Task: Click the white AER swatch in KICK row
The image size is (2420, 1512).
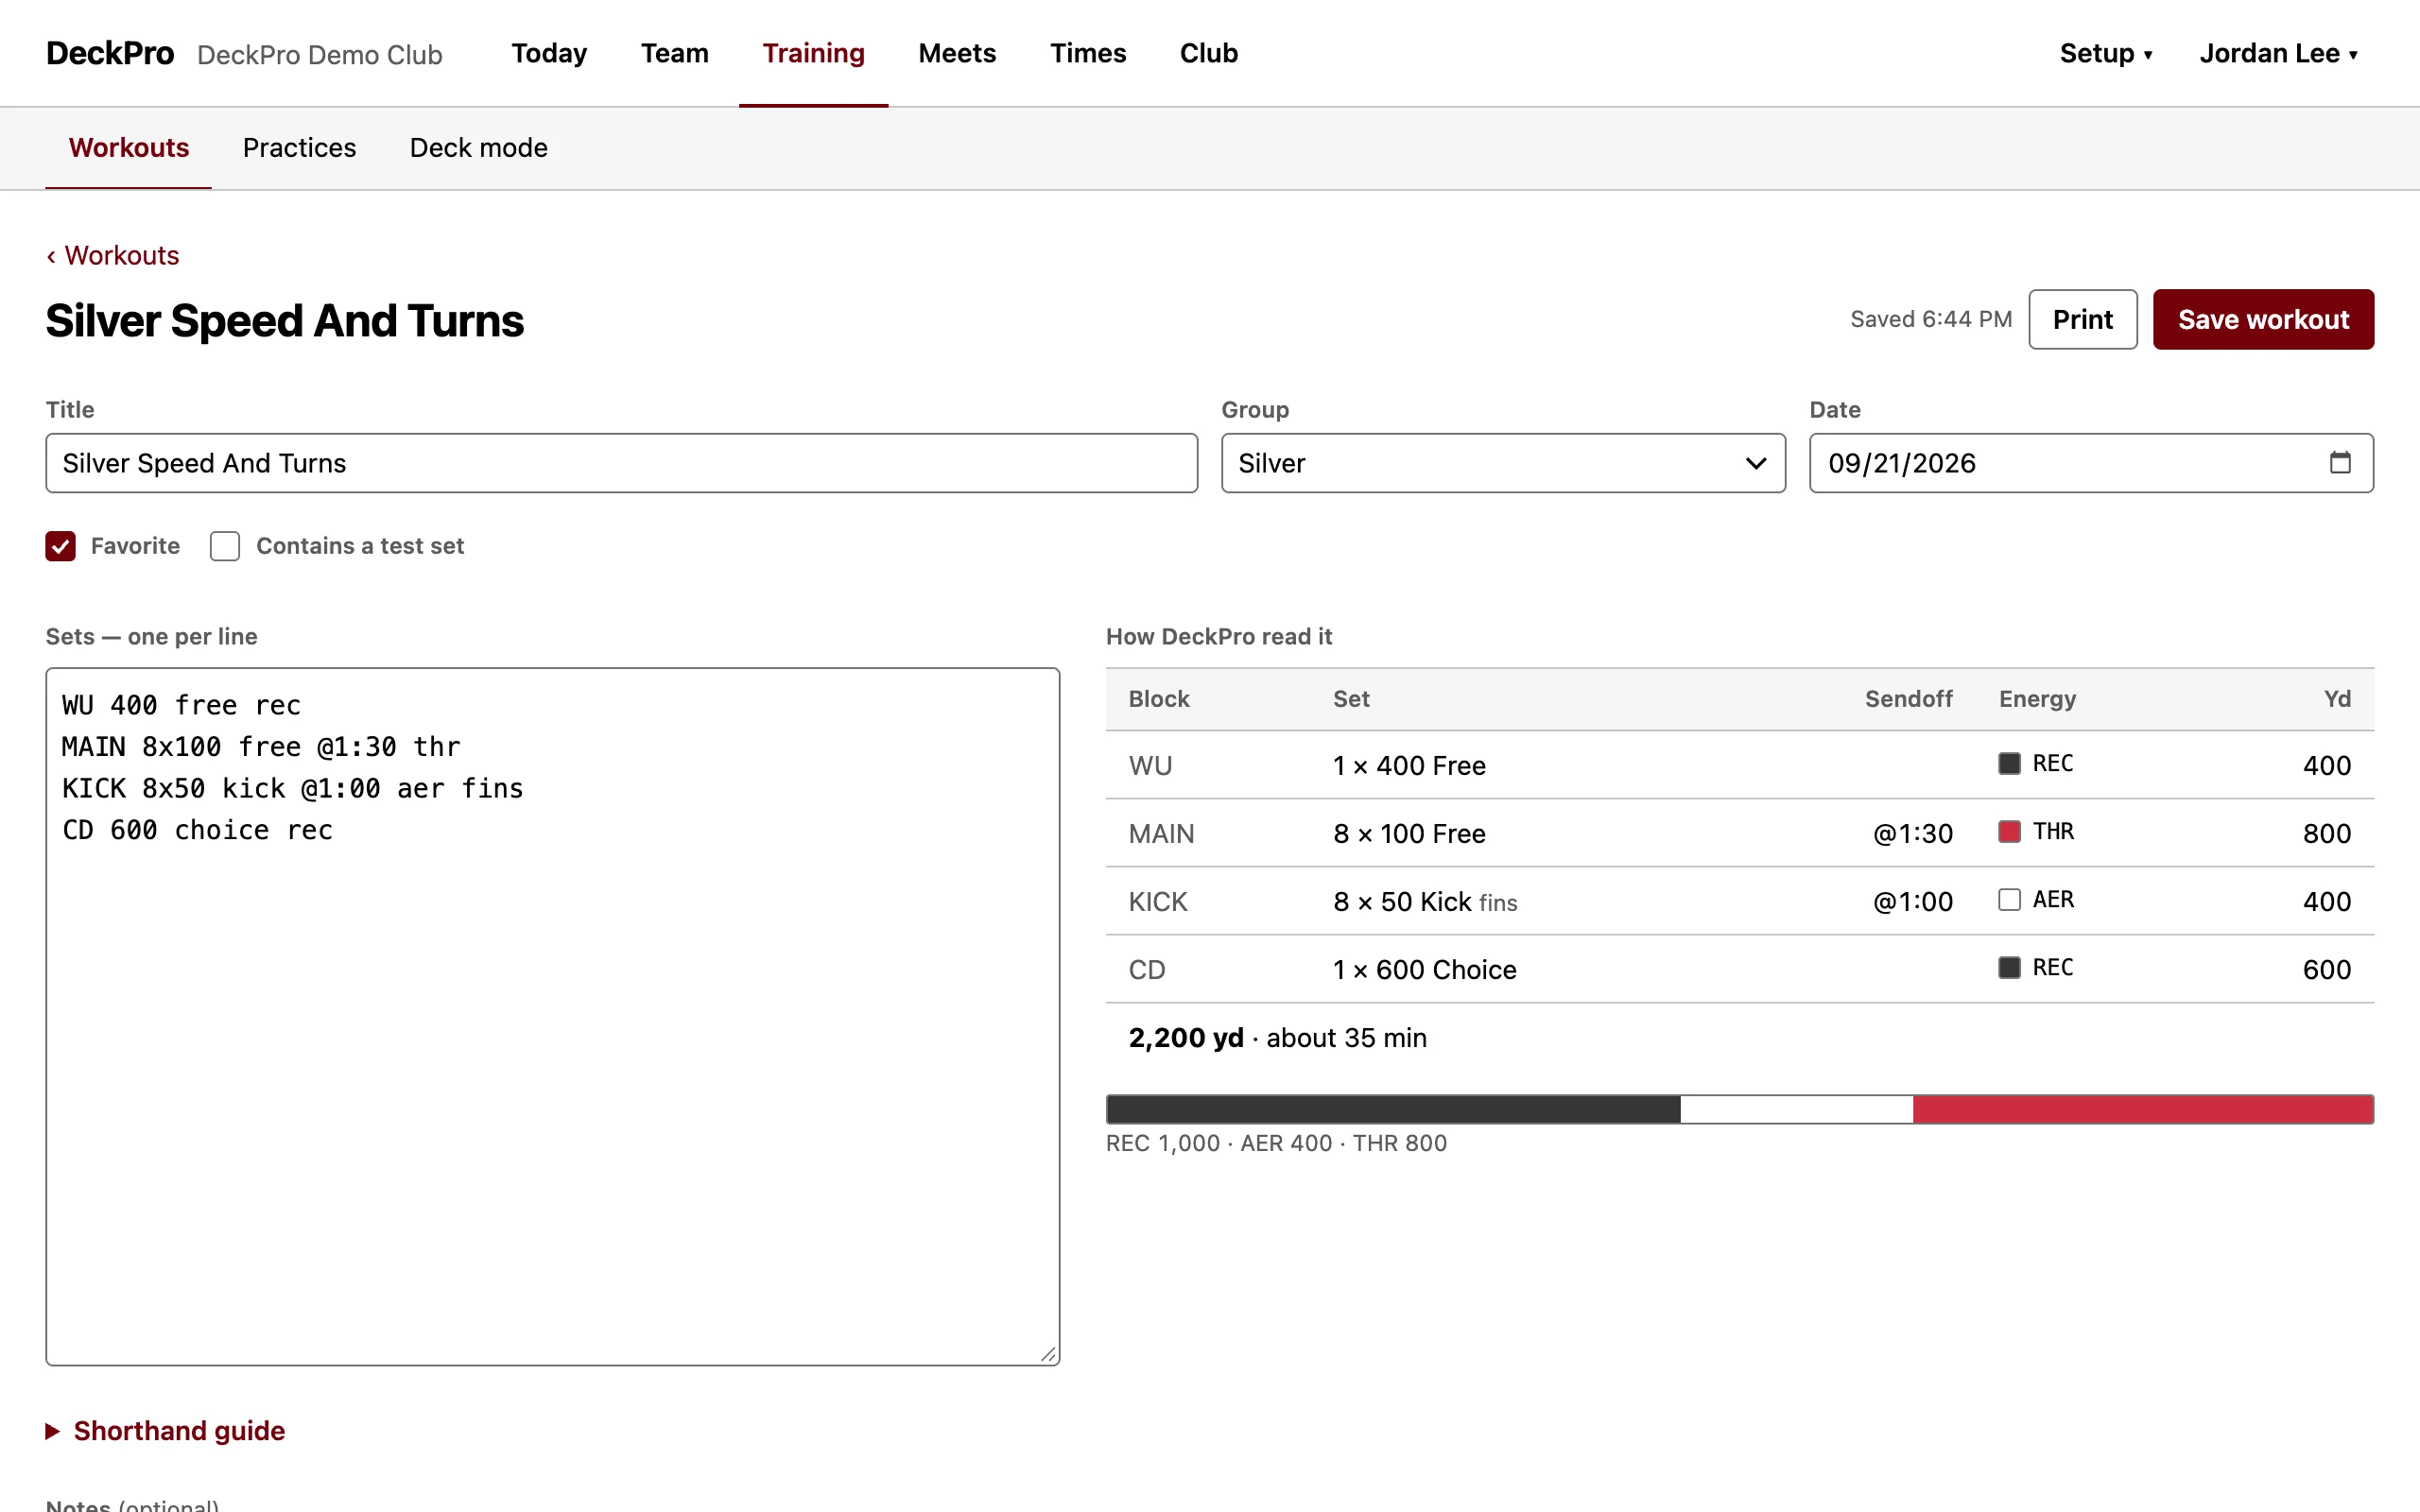Action: tap(2009, 899)
